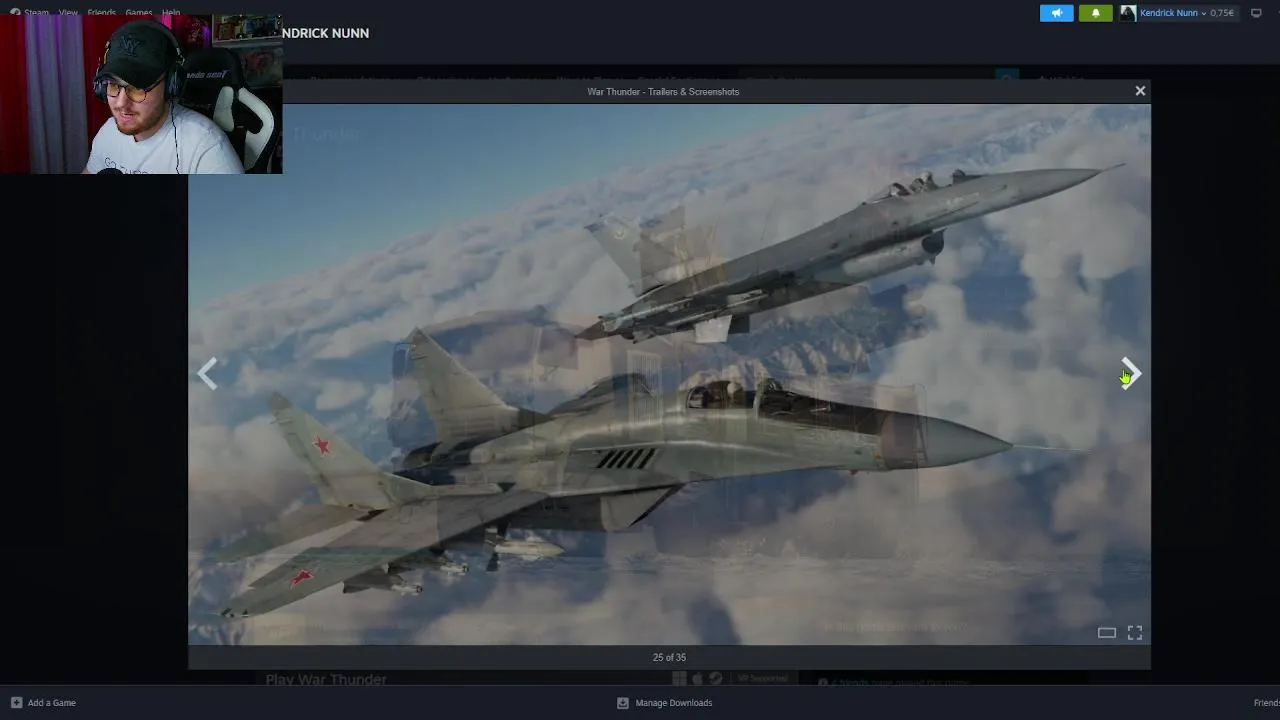Click the Add a Game plus icon

click(x=16, y=703)
